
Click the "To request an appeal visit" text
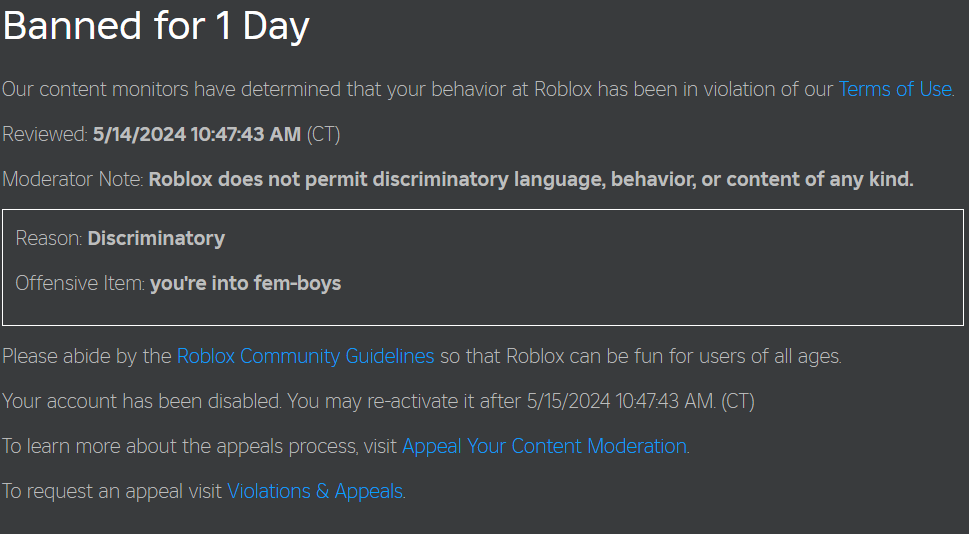tap(113, 491)
